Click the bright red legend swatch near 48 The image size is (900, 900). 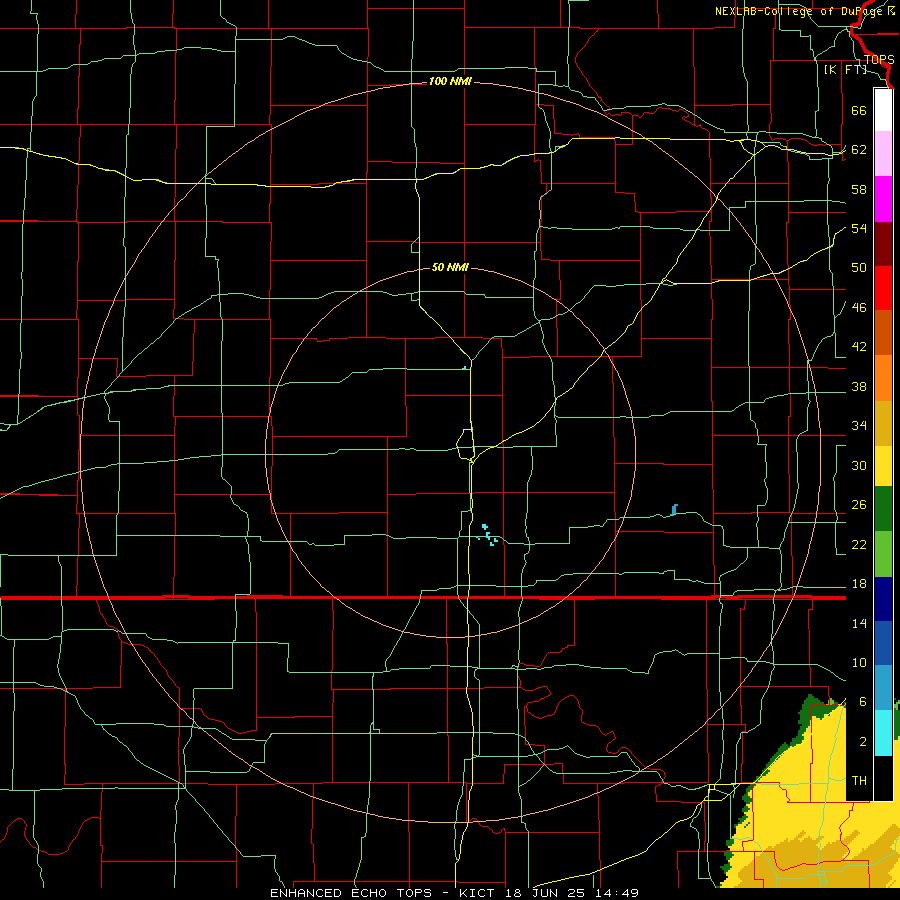click(x=883, y=288)
